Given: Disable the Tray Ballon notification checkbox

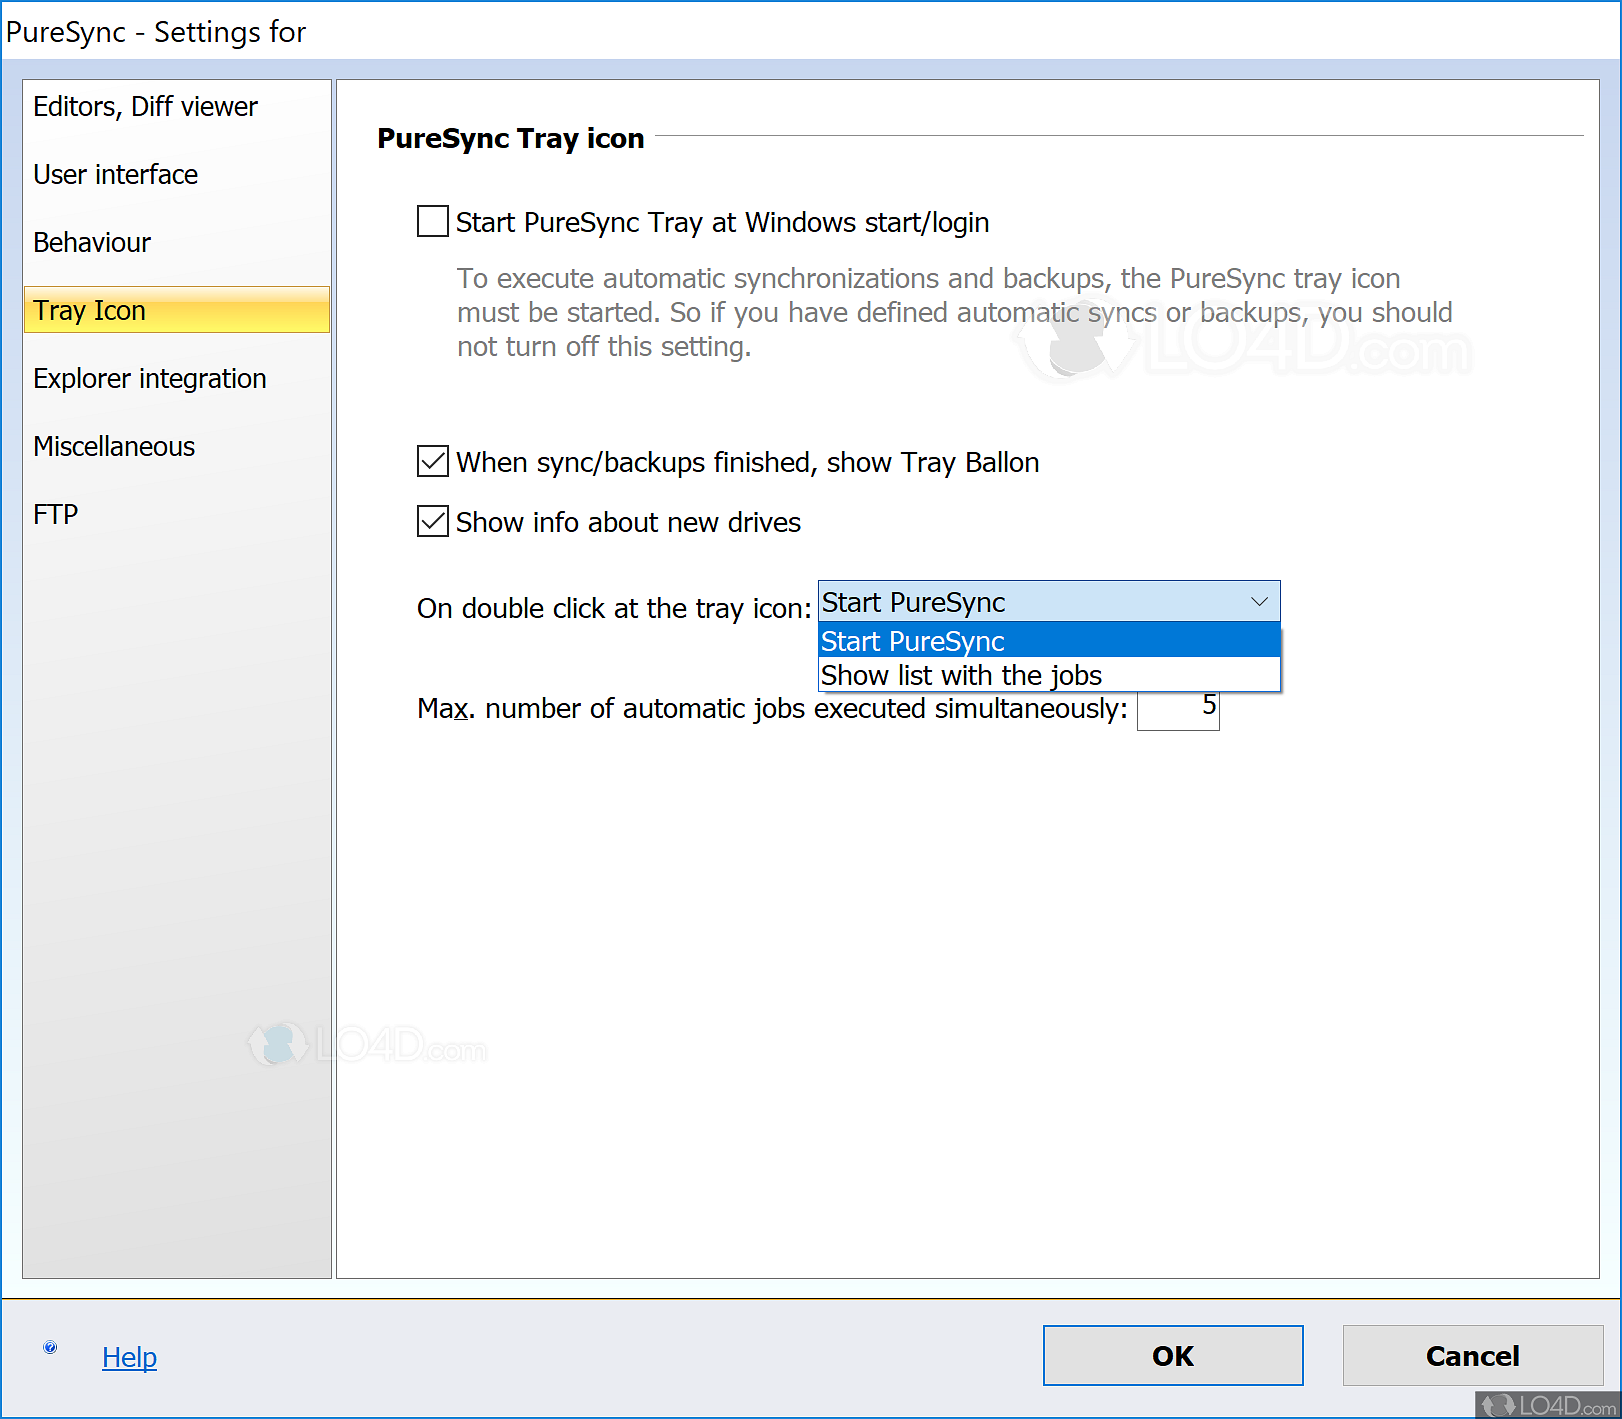Looking at the screenshot, I should tap(431, 462).
